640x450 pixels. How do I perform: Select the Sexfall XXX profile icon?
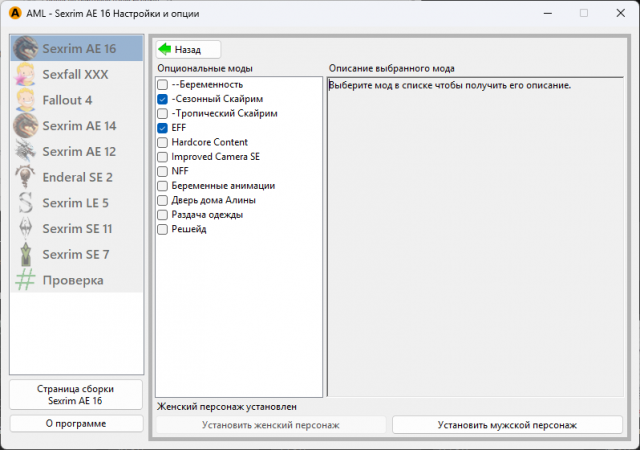(26, 74)
